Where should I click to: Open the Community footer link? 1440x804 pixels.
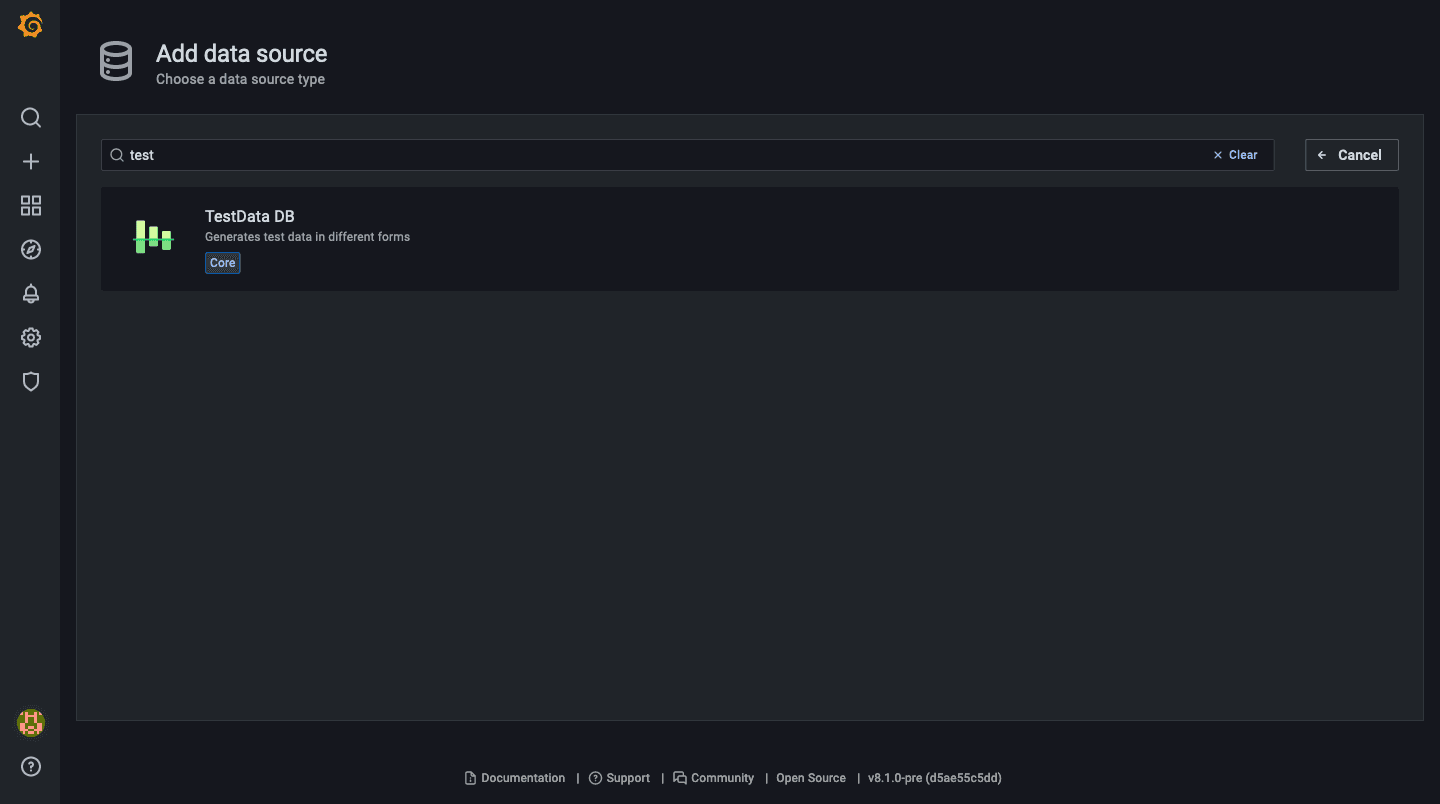pos(713,778)
